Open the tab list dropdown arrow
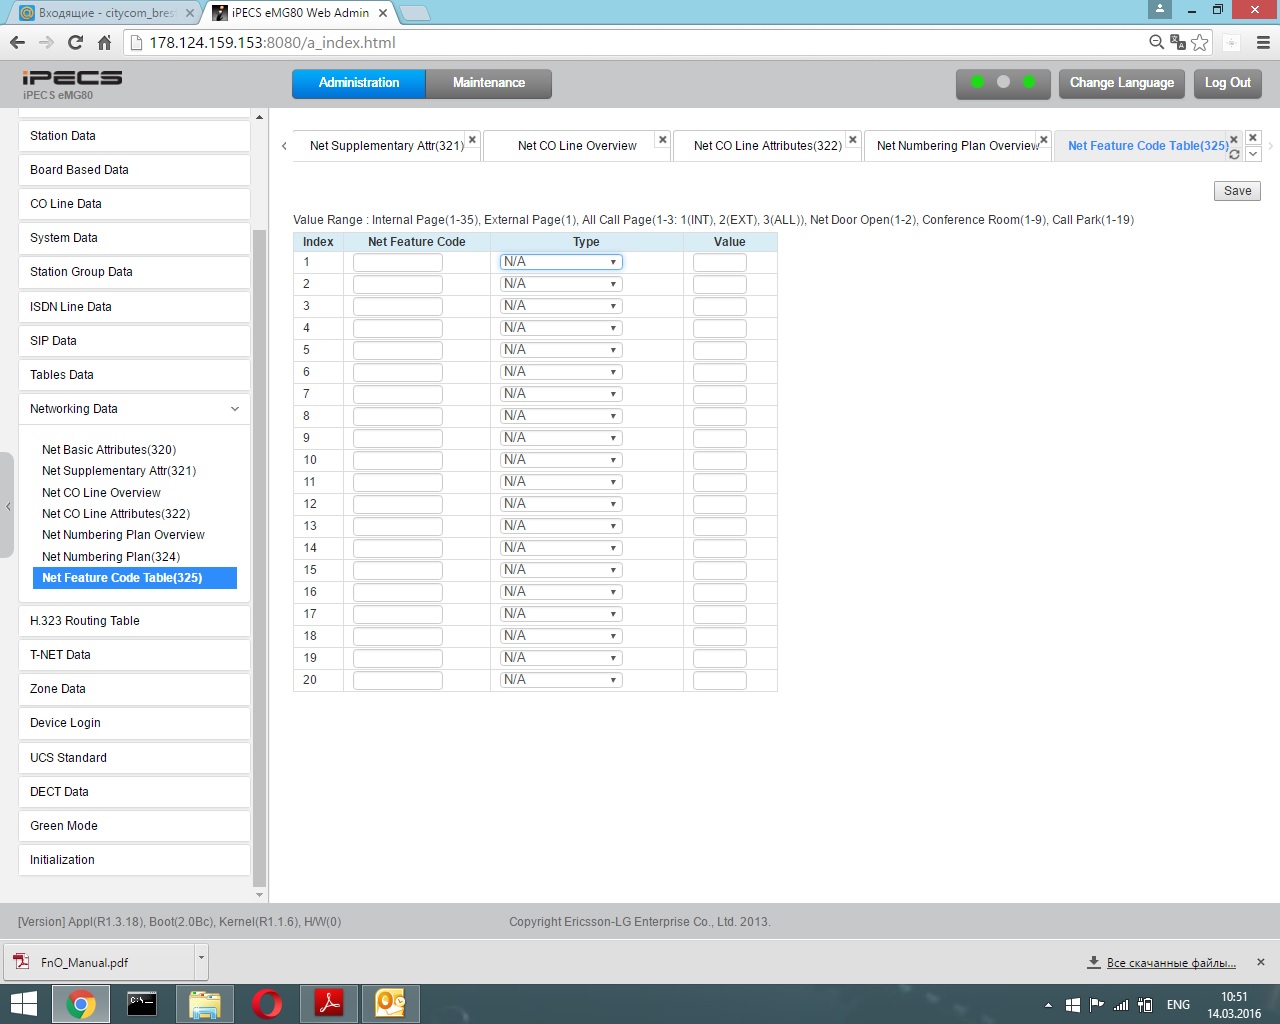The height and width of the screenshot is (1024, 1280). (x=1252, y=154)
